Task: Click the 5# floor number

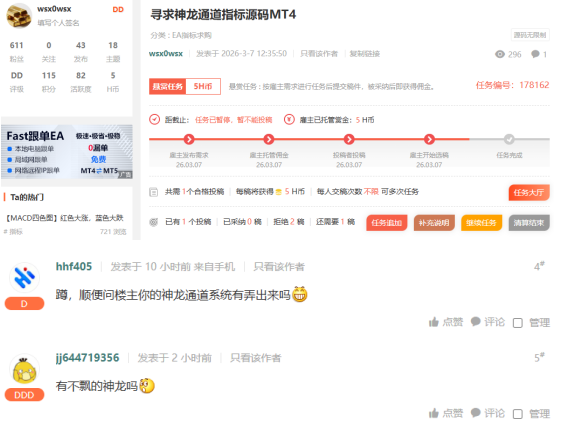Action: coord(540,358)
